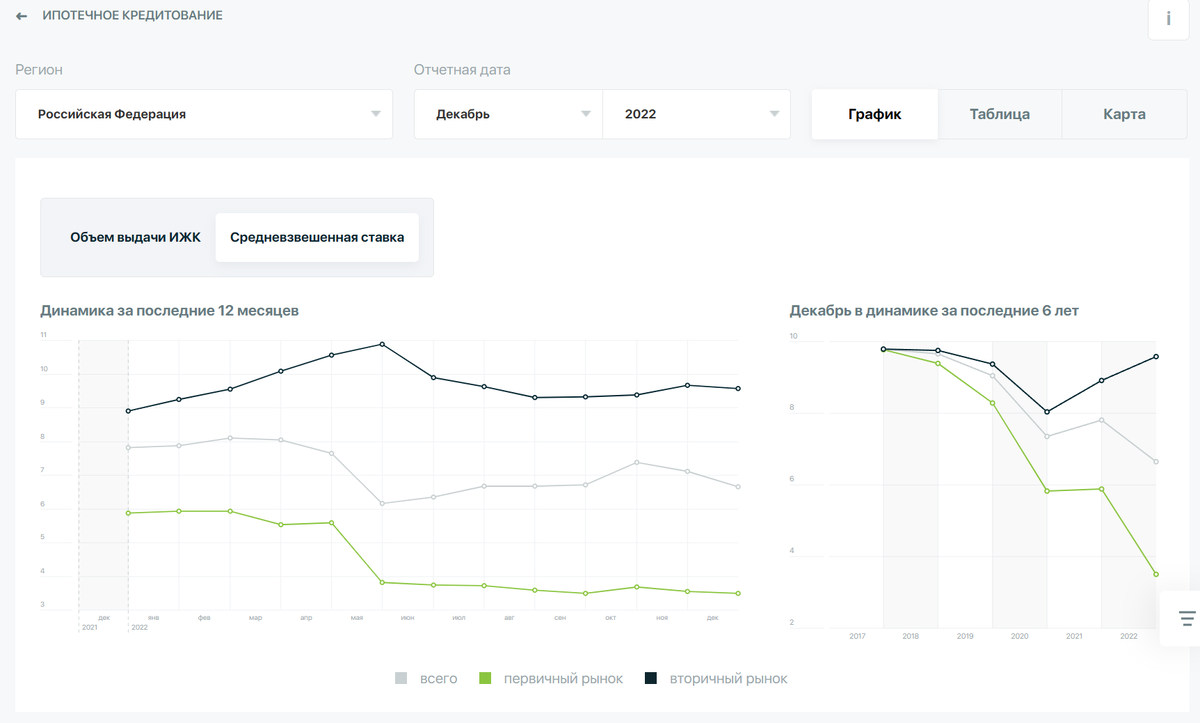The image size is (1200, 723).
Task: Click the Ипотечное кредитование header link
Action: point(133,16)
